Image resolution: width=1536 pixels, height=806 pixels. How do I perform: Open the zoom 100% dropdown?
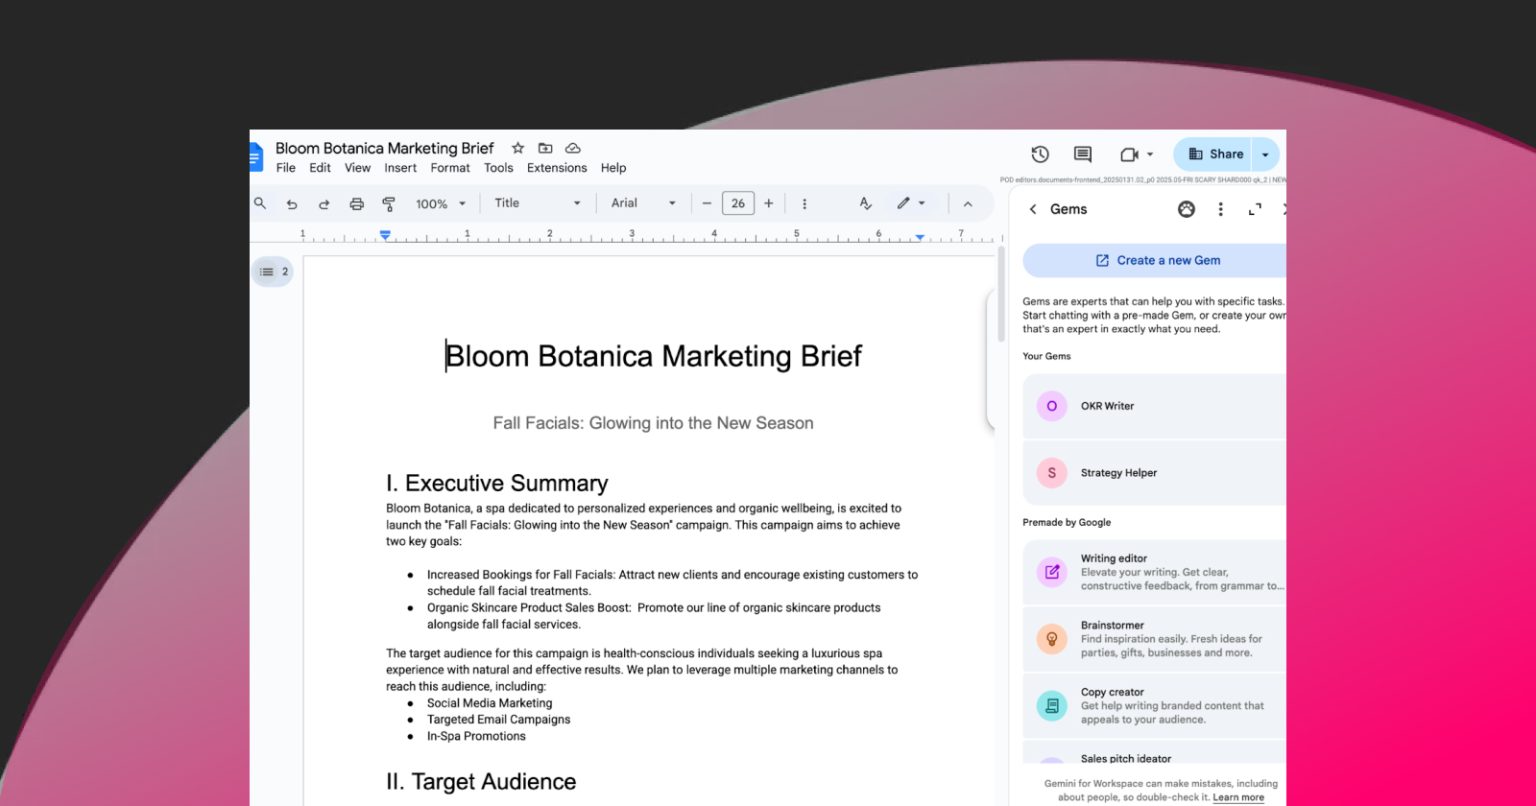[x=441, y=203]
